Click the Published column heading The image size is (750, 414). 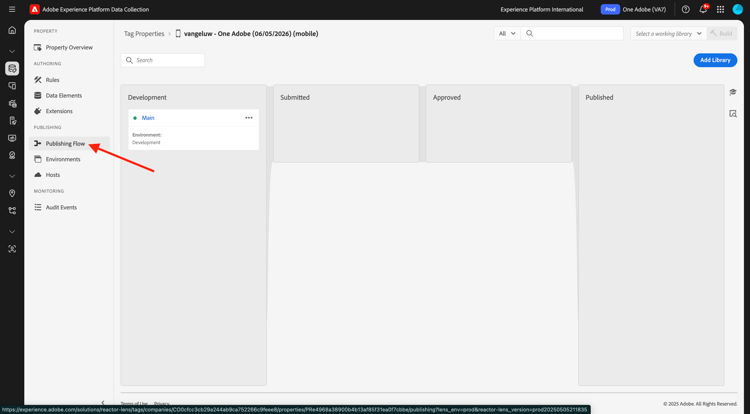pos(599,97)
